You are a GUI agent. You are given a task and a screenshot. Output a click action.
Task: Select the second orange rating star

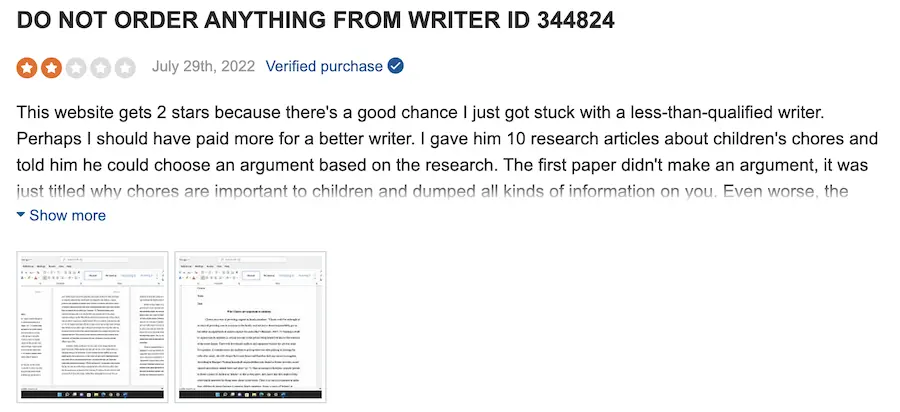click(x=51, y=67)
